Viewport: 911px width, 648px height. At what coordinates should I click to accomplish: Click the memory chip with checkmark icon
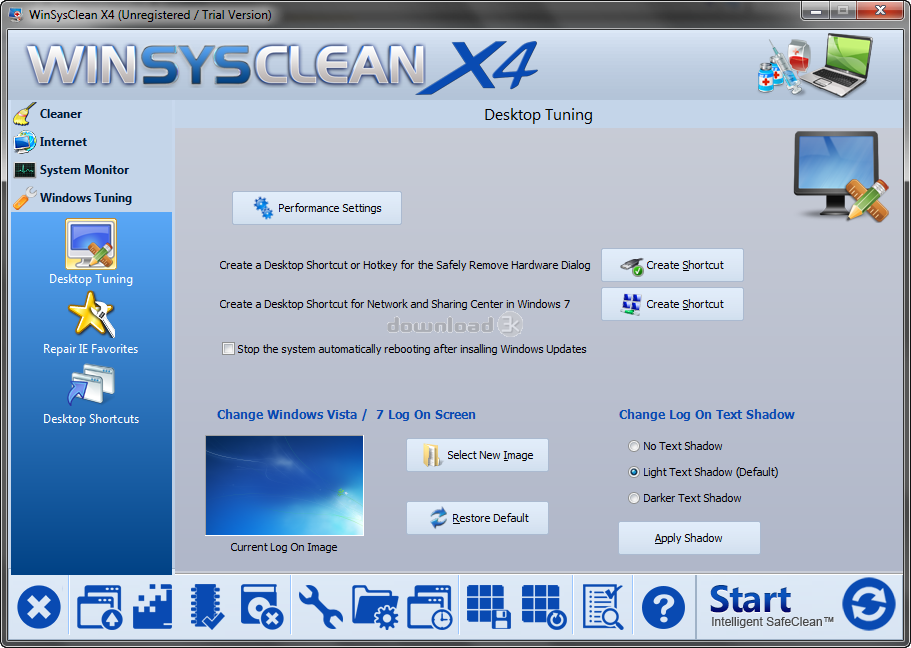point(206,607)
